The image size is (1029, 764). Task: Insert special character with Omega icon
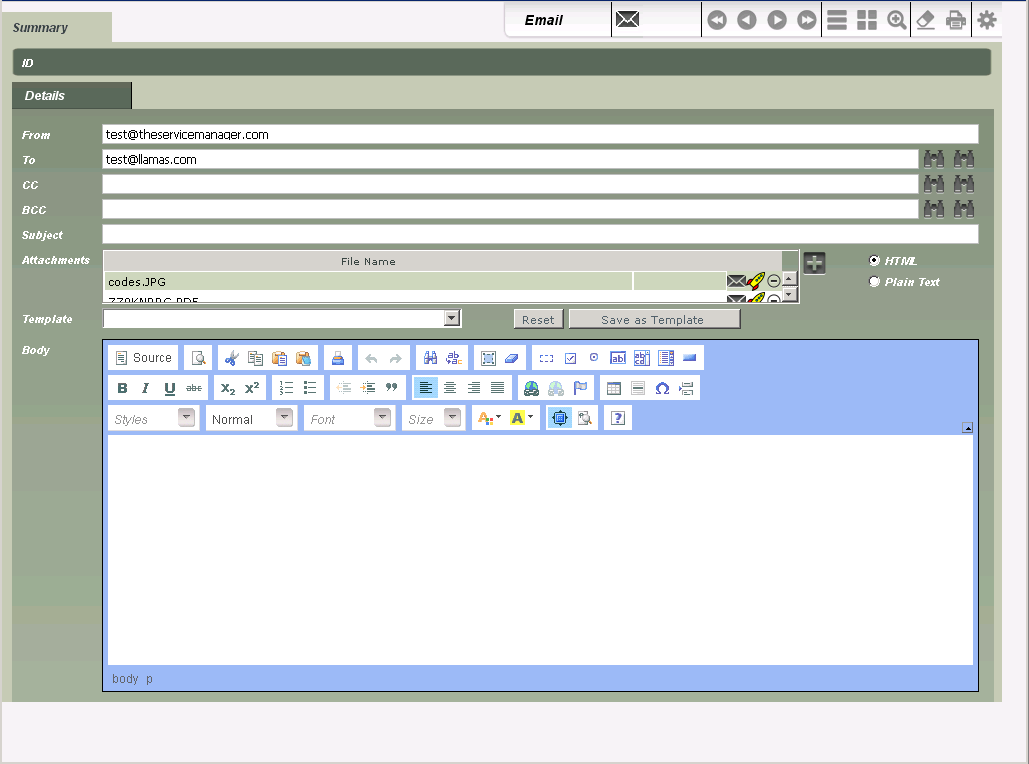tap(662, 388)
